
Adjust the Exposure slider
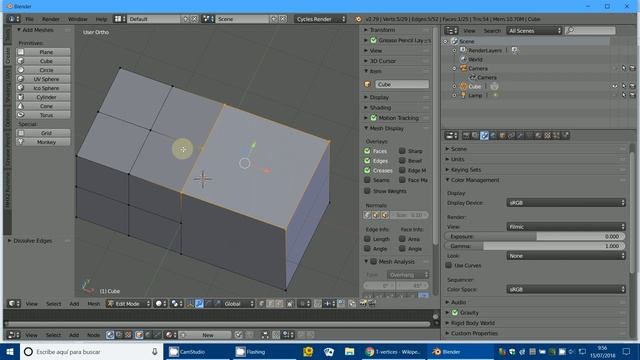click(535, 236)
